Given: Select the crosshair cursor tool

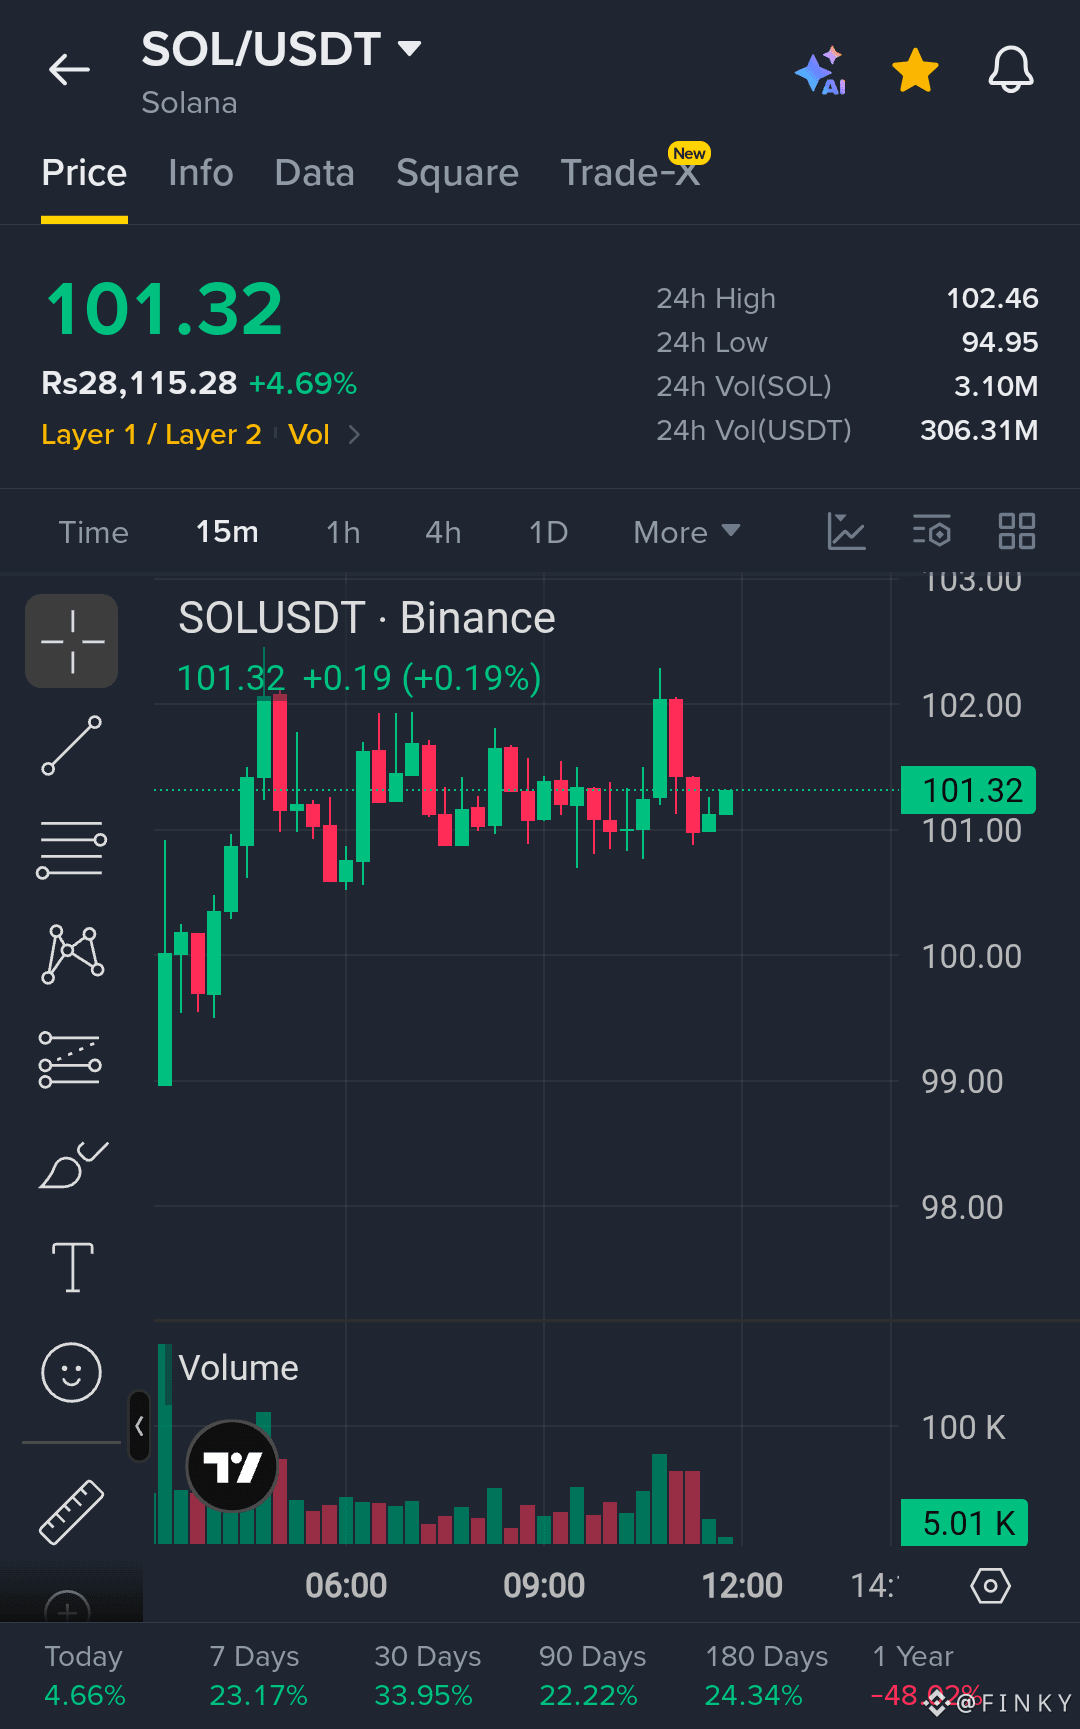Looking at the screenshot, I should [72, 641].
